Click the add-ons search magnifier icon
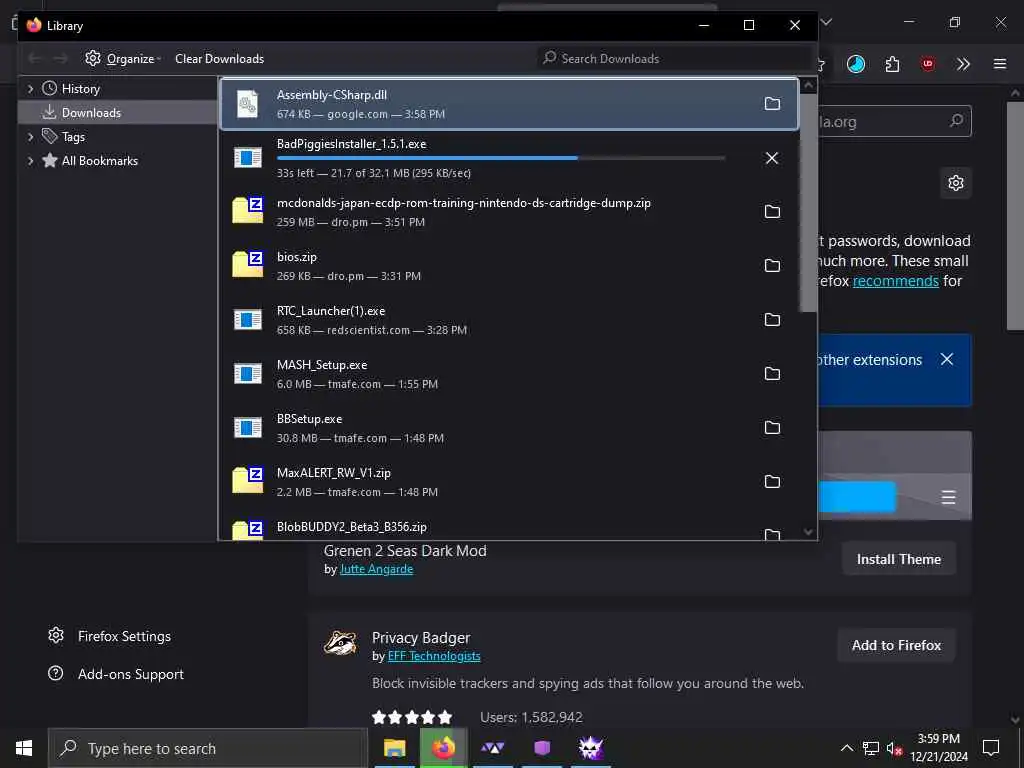Screen dimensions: 1024x768 [x=956, y=121]
